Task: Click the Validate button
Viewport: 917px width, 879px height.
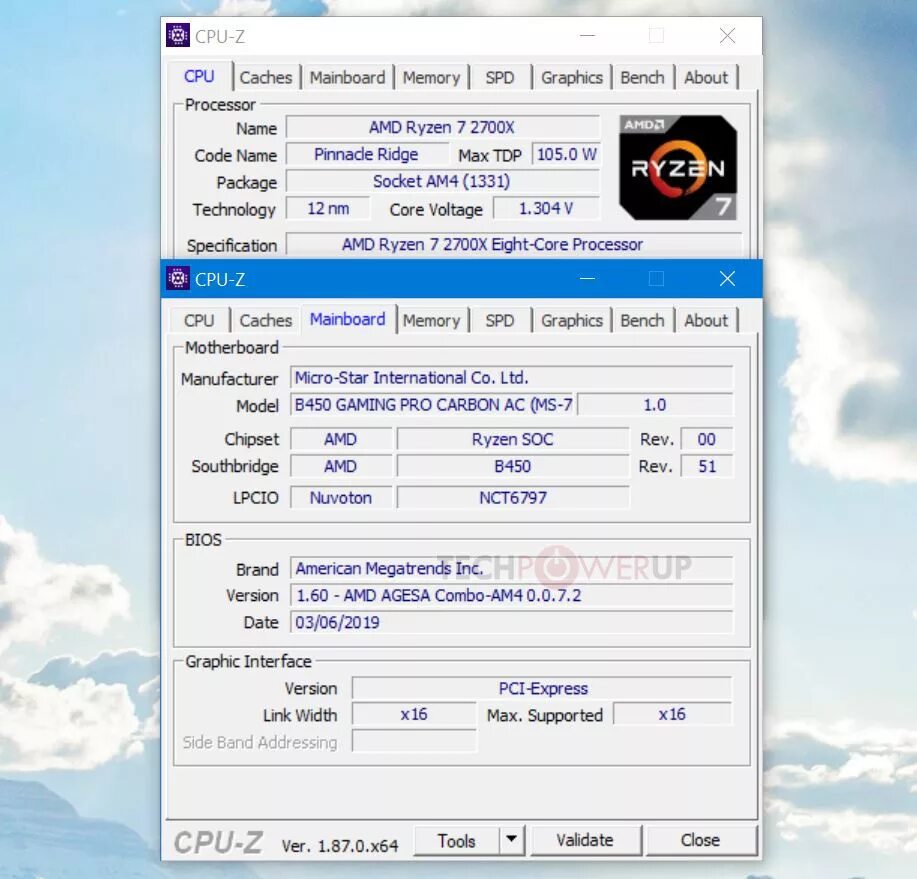Action: coord(585,840)
